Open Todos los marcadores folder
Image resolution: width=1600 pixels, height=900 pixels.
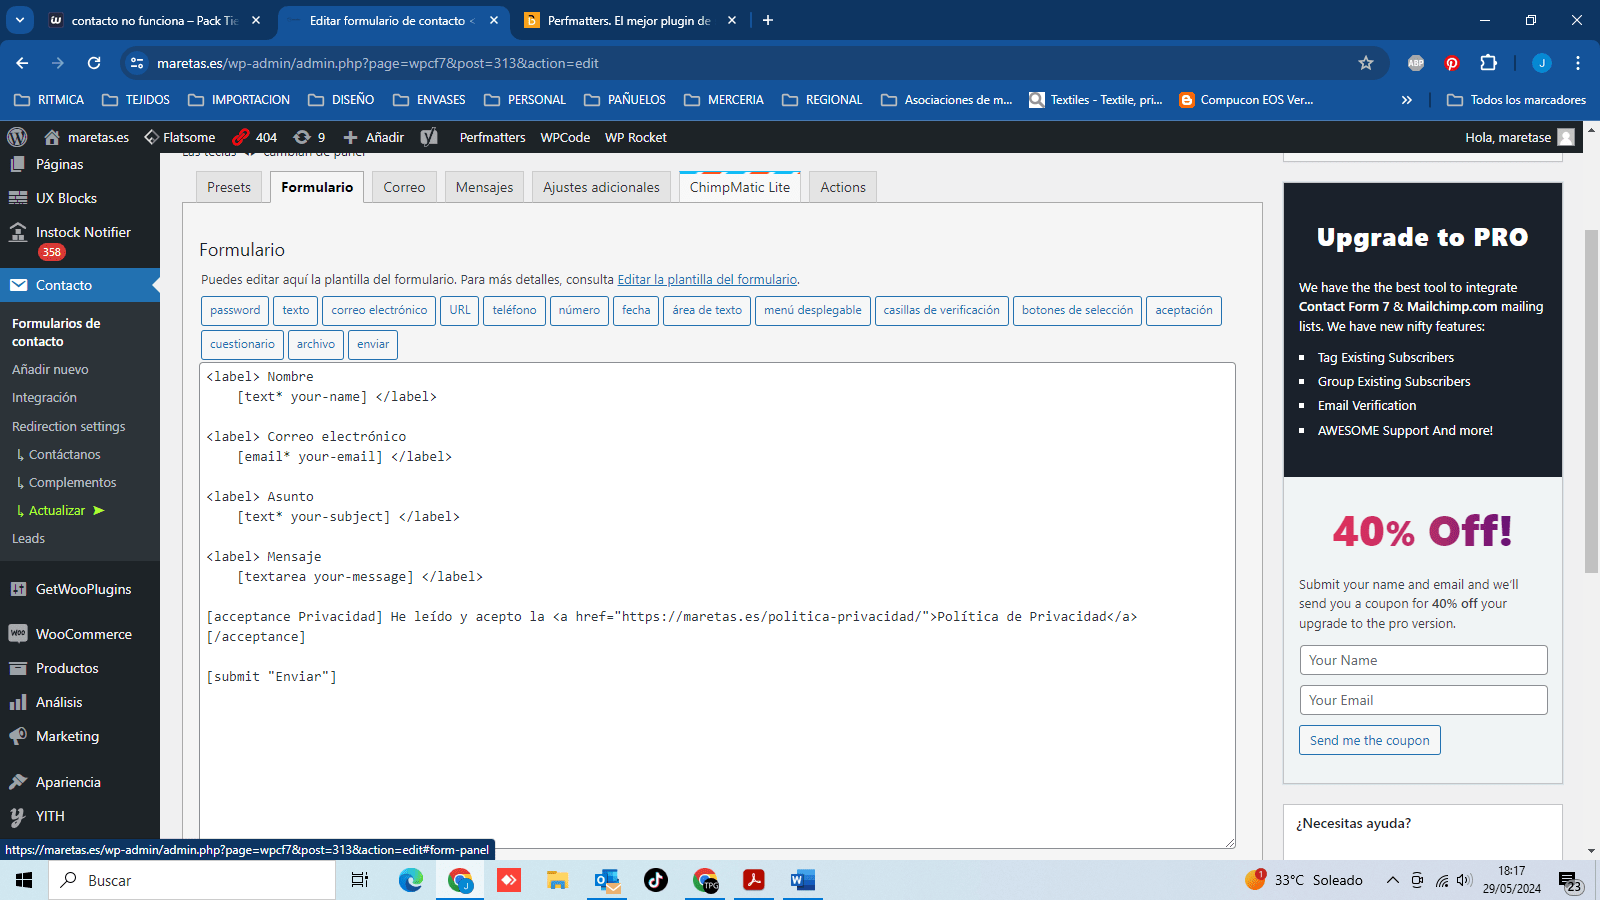tap(1516, 100)
